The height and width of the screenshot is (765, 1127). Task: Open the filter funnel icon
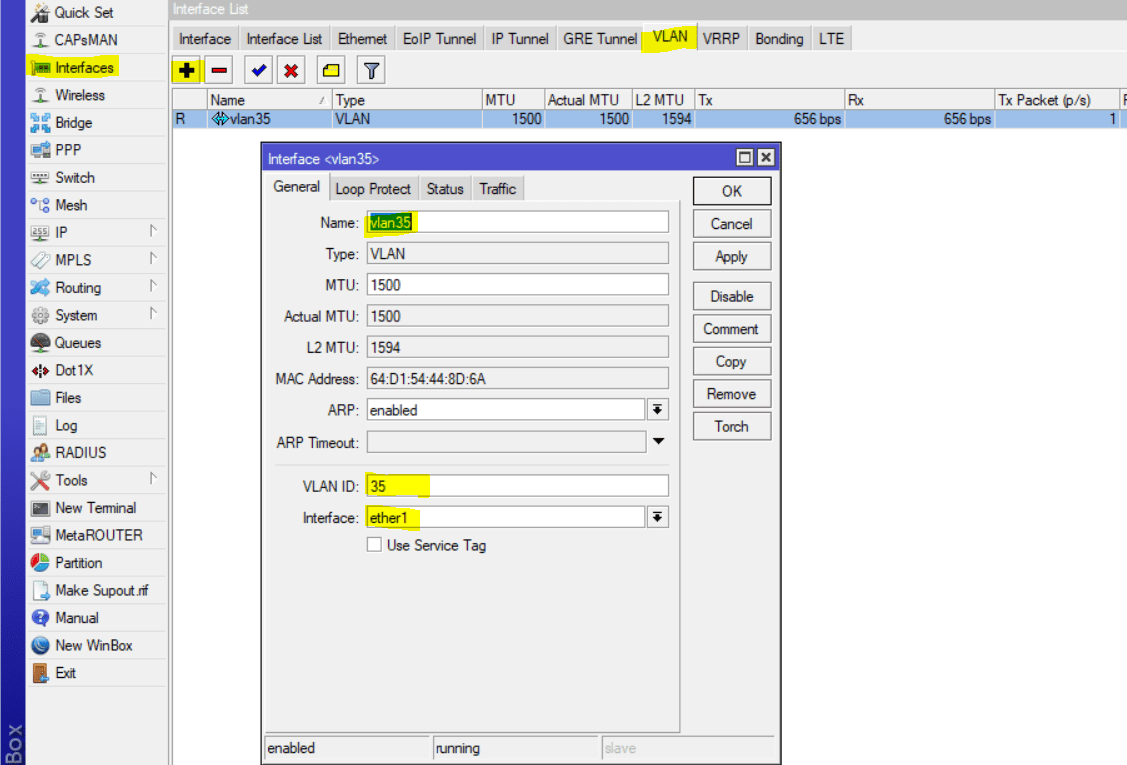[x=371, y=71]
